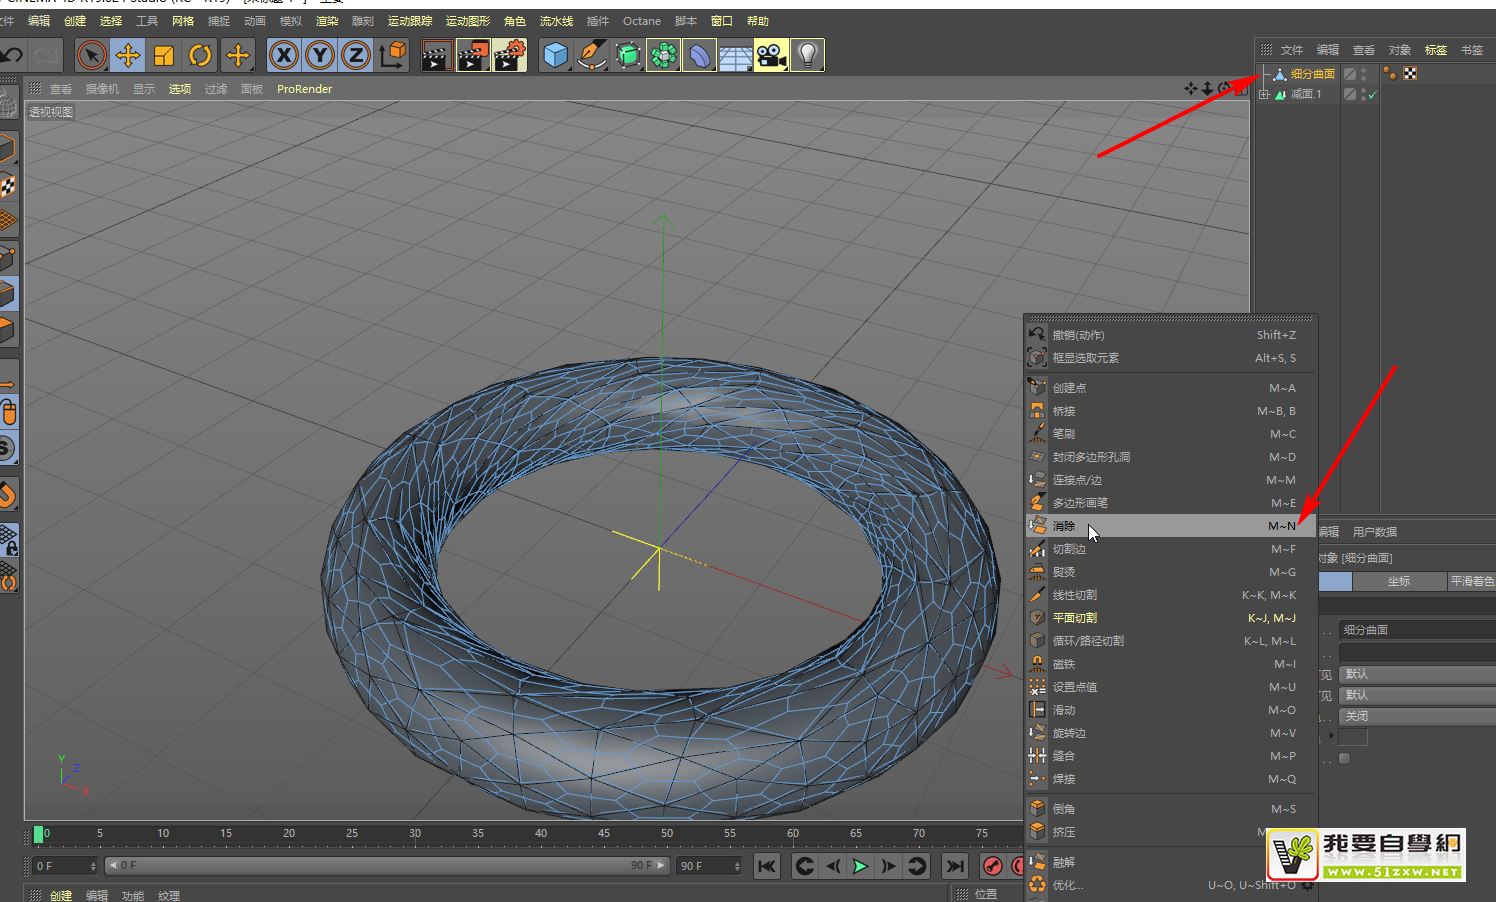Choose 线性切割 from the context menu
The image size is (1496, 902).
coord(1170,595)
